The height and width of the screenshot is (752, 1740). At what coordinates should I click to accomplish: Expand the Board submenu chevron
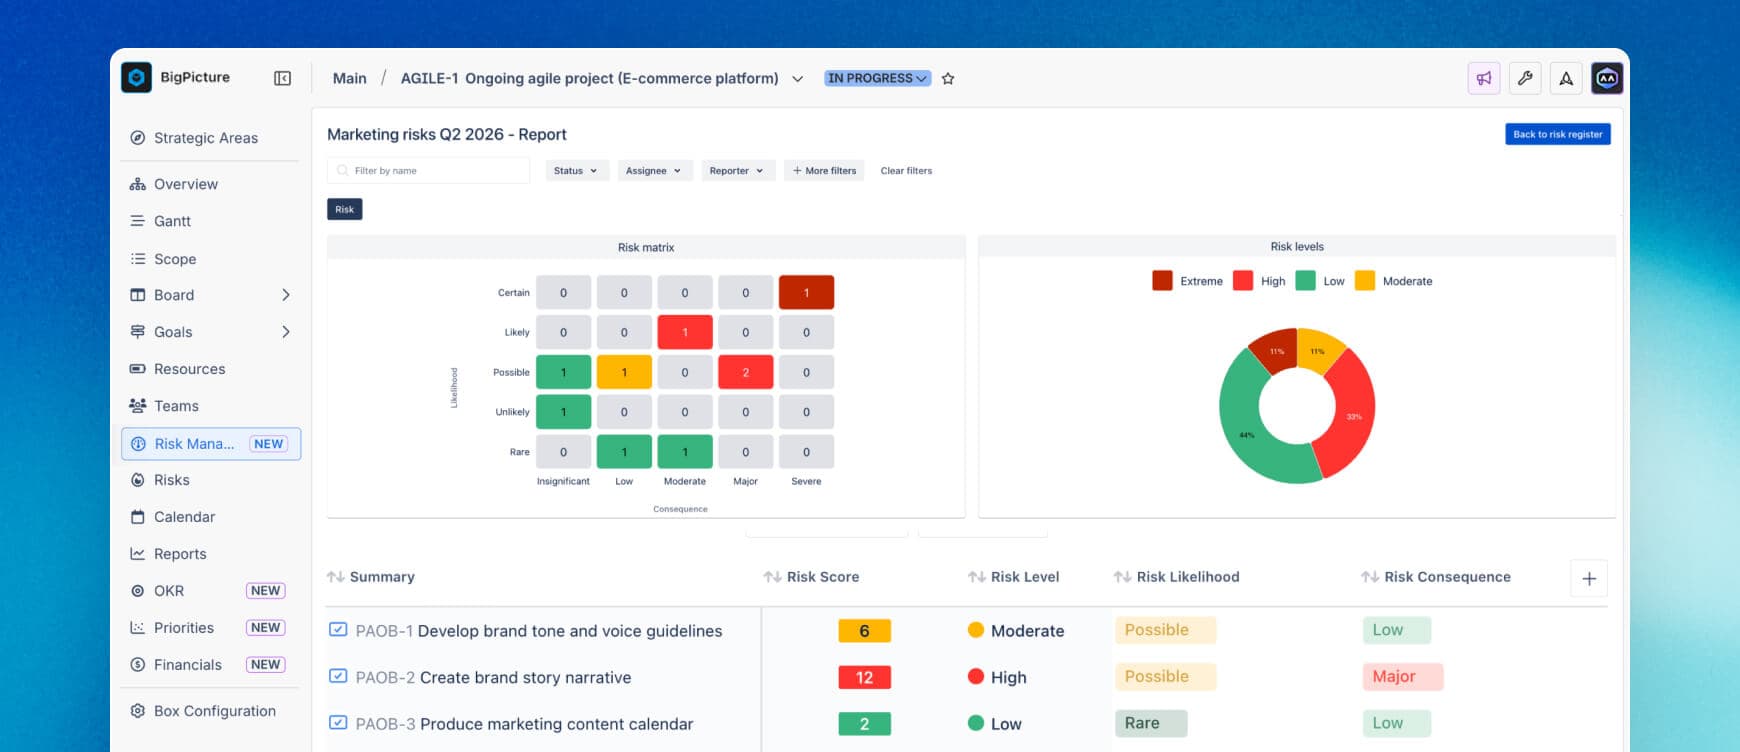[286, 295]
